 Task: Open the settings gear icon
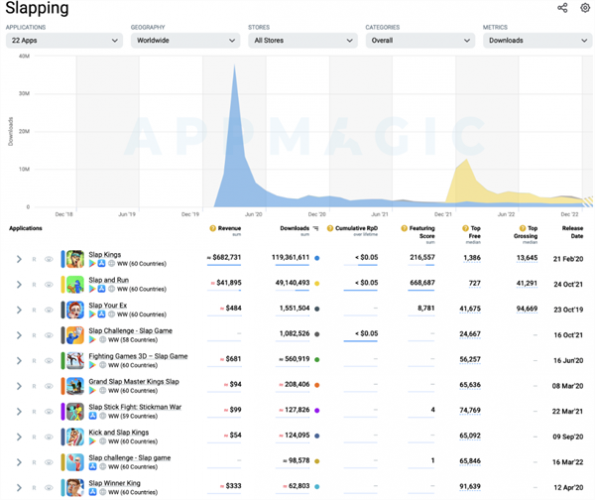585,8
